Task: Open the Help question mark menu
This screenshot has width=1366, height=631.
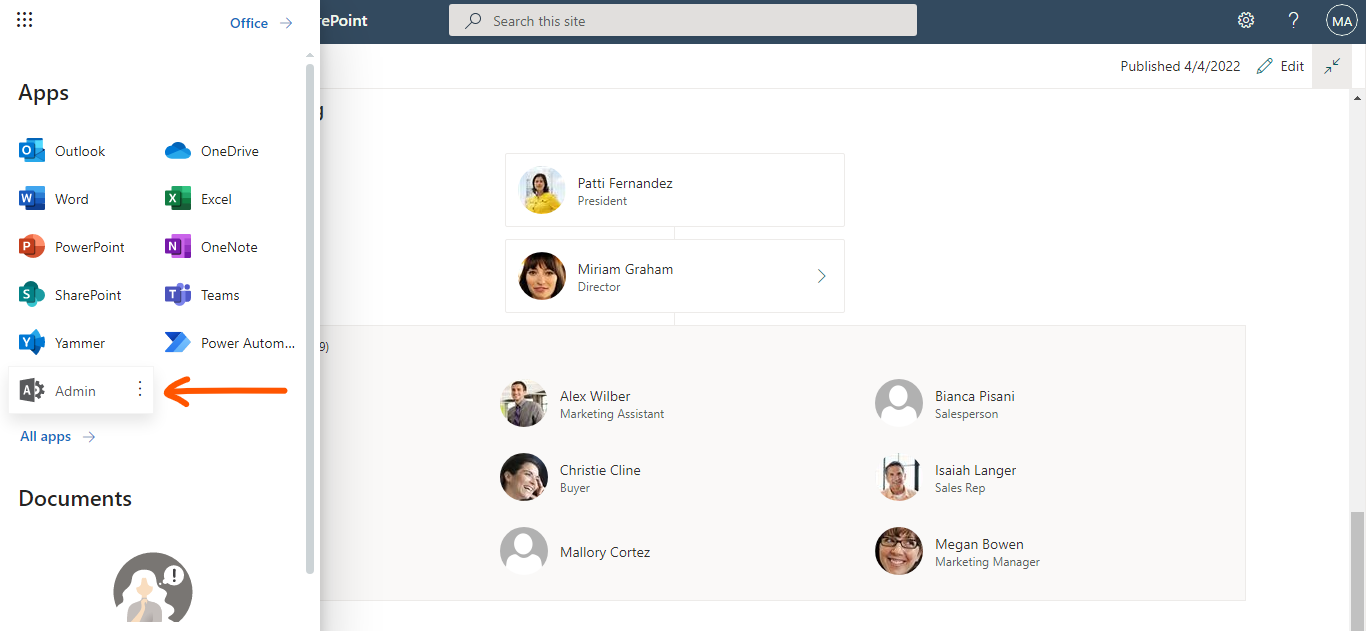Action: click(x=1293, y=20)
